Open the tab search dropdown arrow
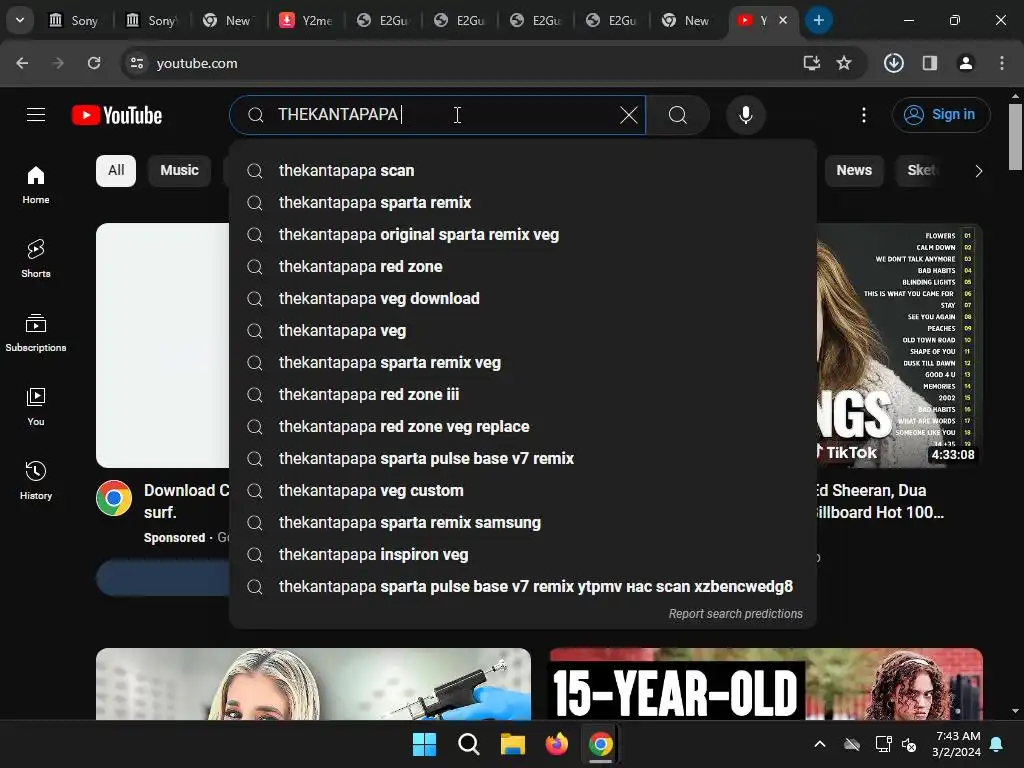 pyautogui.click(x=20, y=20)
